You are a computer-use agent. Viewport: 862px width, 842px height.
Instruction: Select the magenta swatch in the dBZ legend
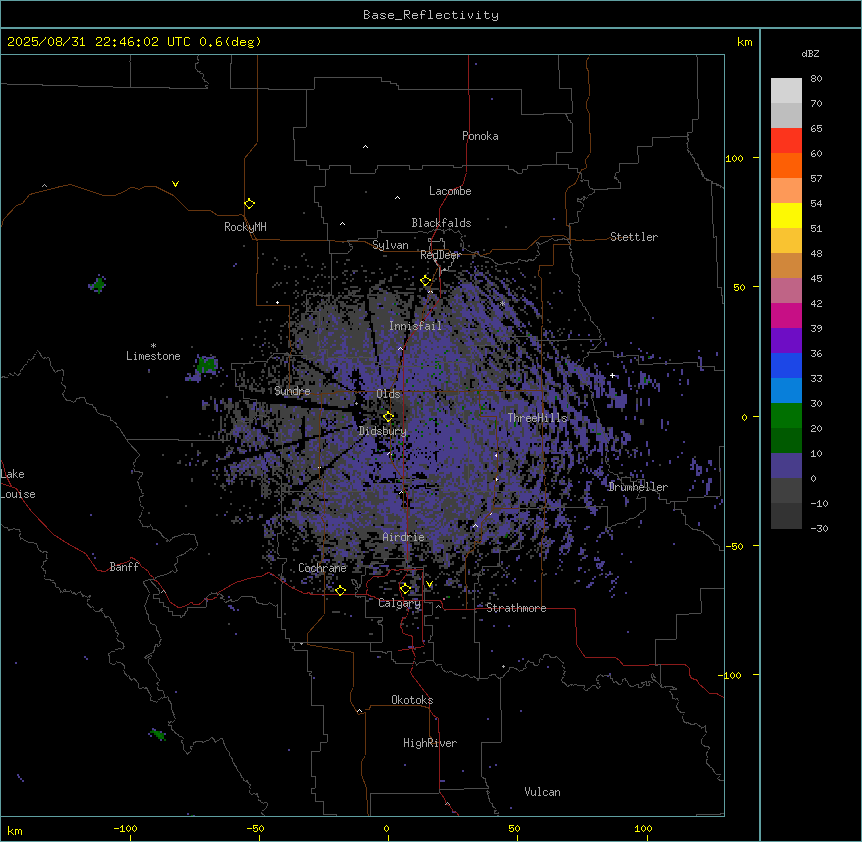(786, 316)
